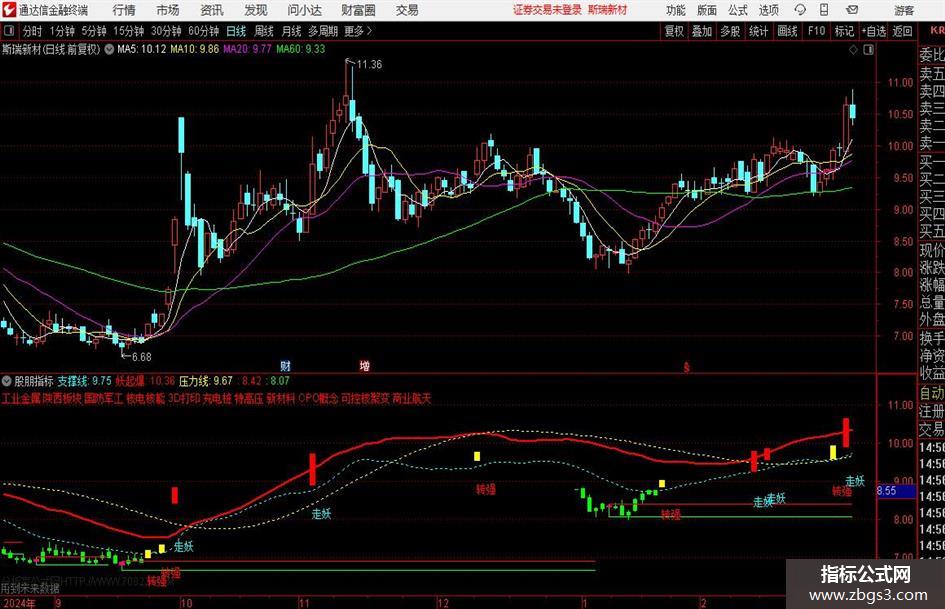The width and height of the screenshot is (945, 609).
Task: Click the 统计 toolbar button
Action: 758,31
